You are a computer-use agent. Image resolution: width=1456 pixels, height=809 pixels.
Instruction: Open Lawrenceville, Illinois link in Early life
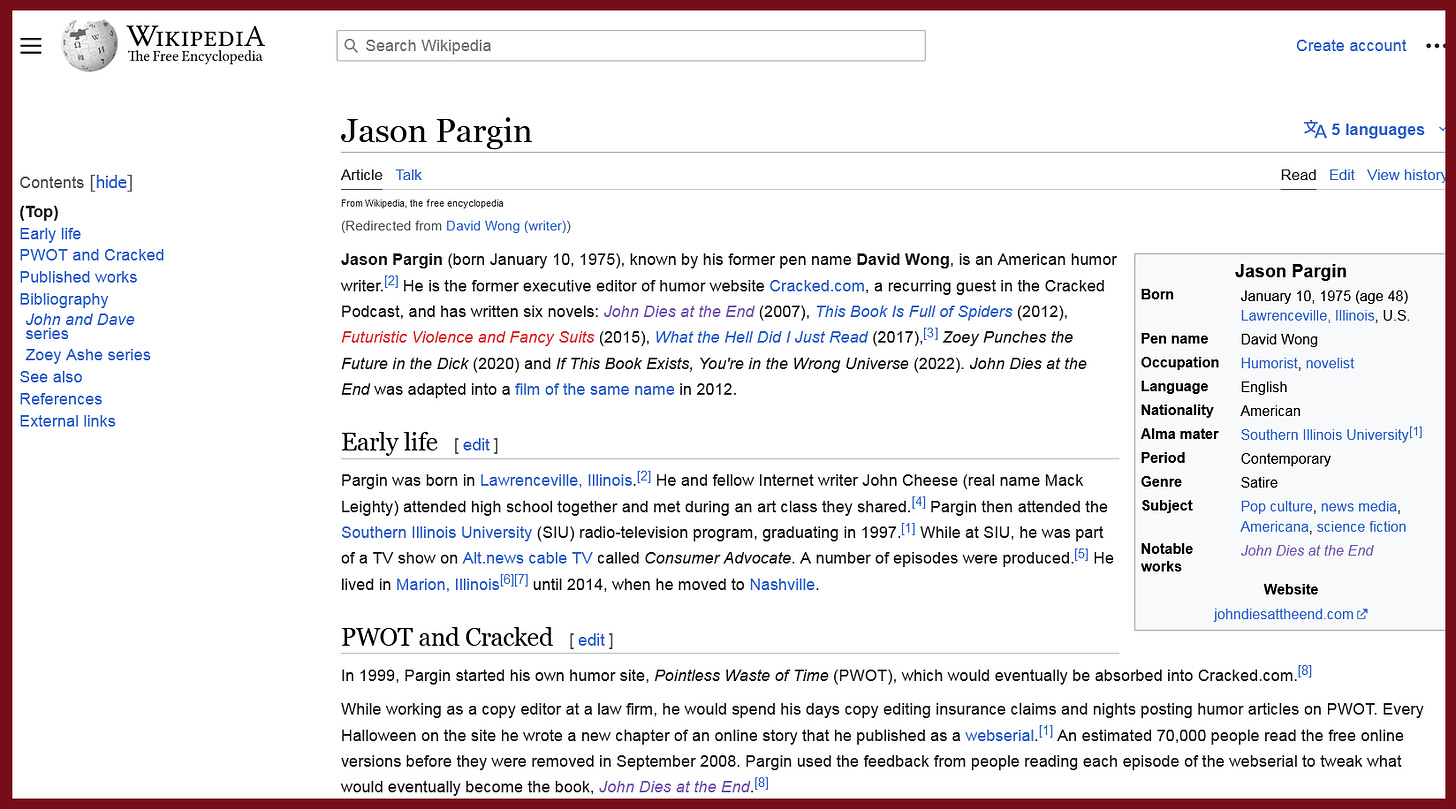click(556, 480)
